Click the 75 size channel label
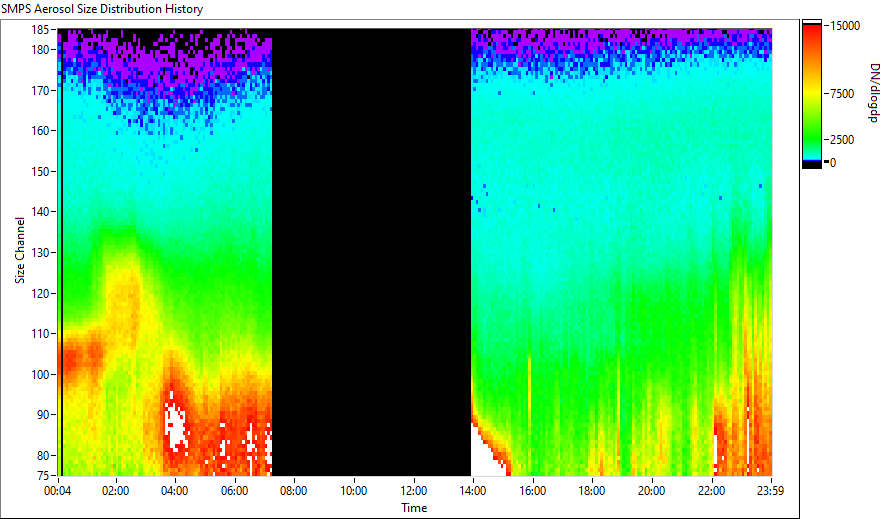Image resolution: width=884 pixels, height=519 pixels. [x=44, y=476]
